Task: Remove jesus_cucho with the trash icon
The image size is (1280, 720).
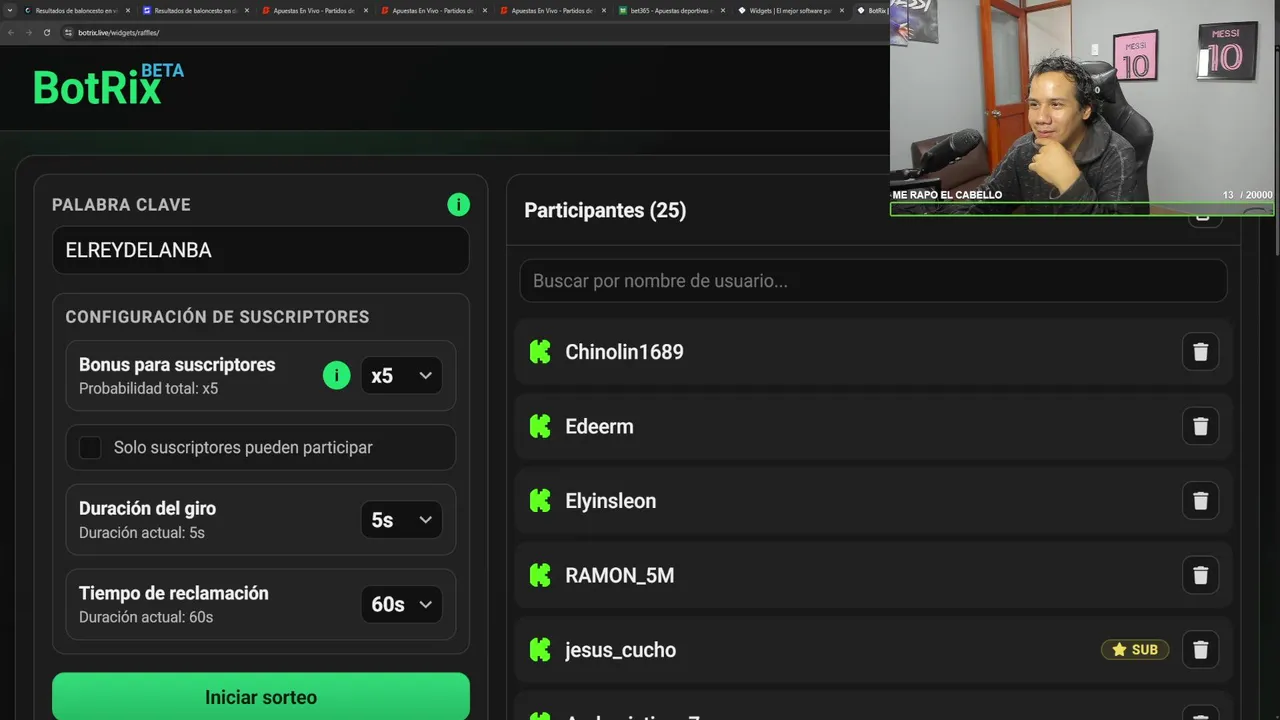Action: click(x=1200, y=650)
